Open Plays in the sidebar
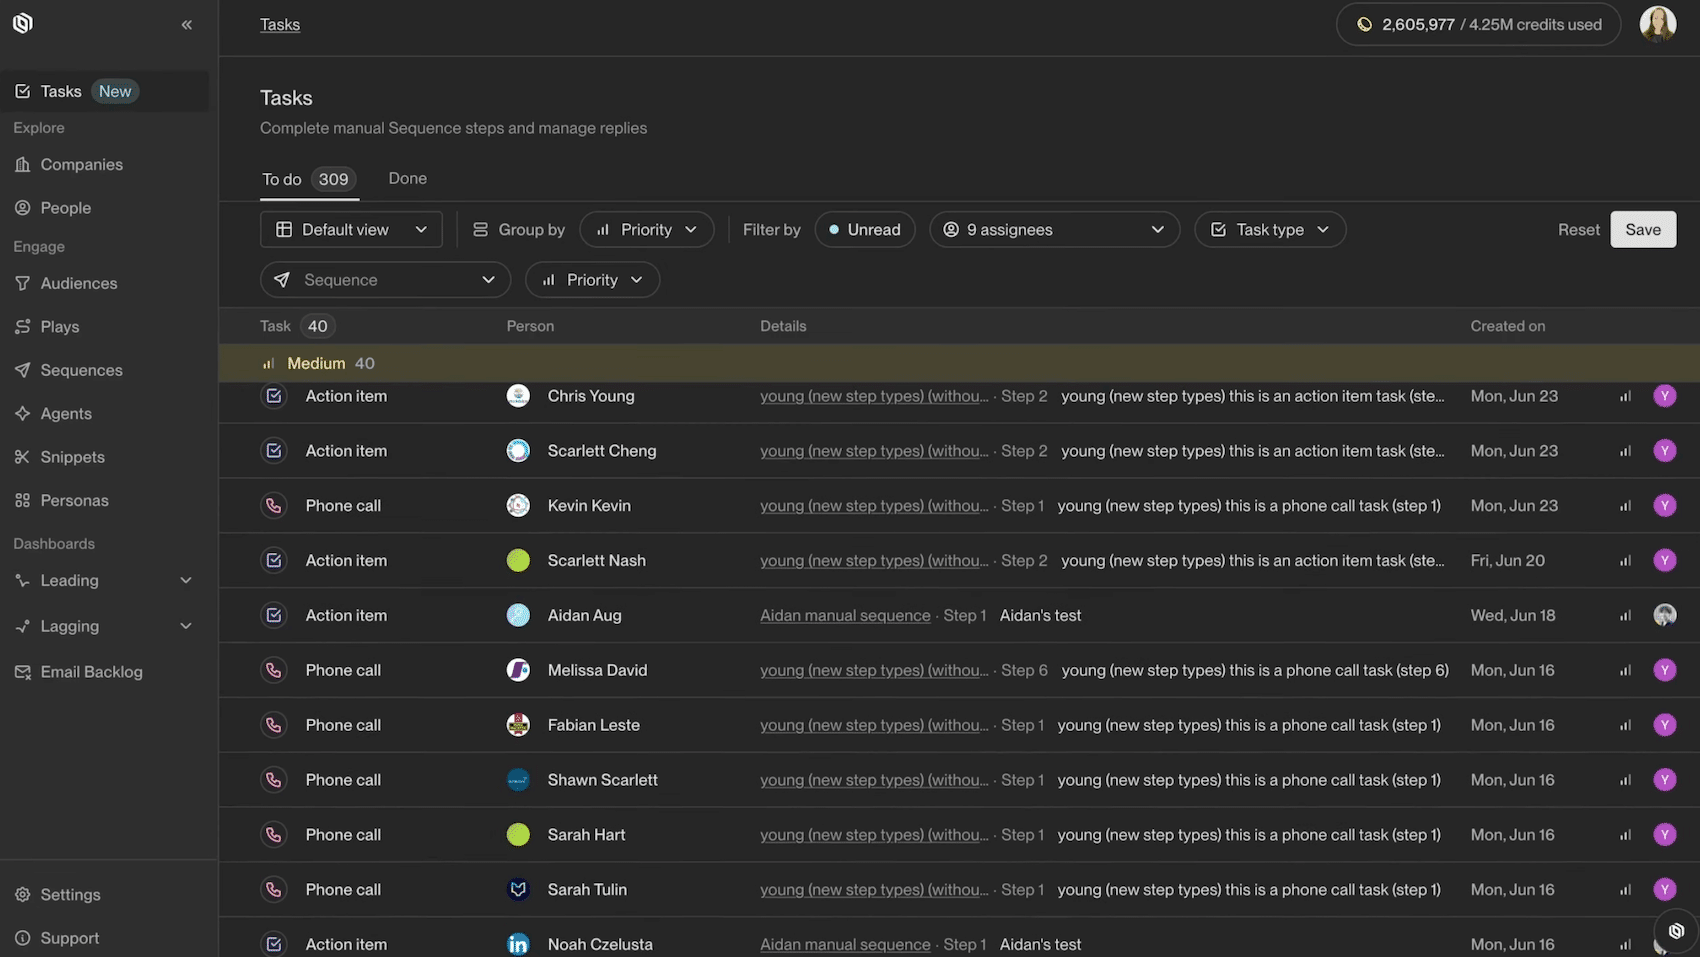1700x957 pixels. pos(59,327)
